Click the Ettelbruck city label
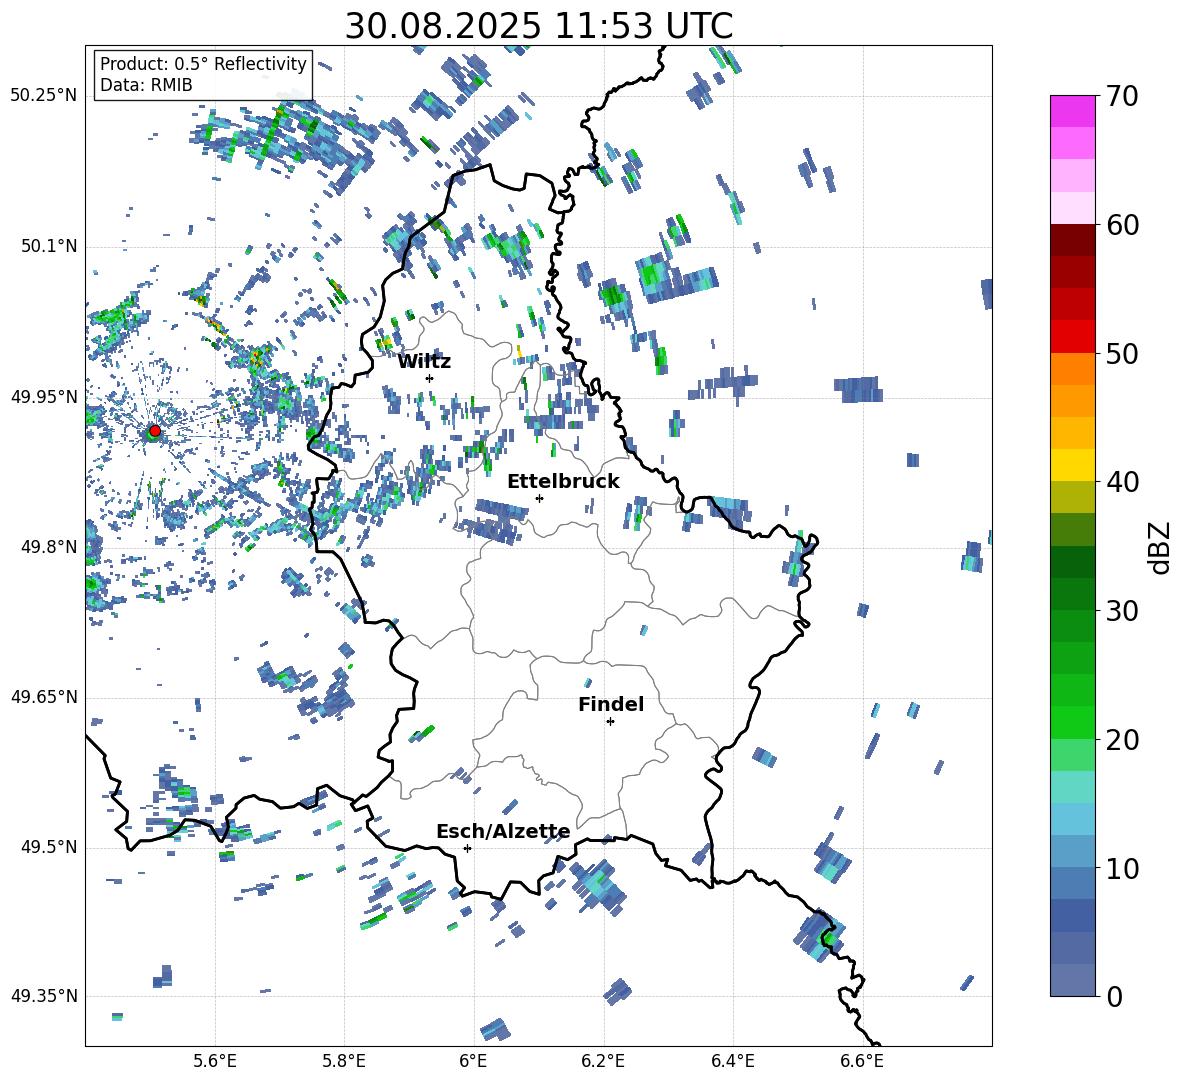1184x1081 pixels. 563,482
